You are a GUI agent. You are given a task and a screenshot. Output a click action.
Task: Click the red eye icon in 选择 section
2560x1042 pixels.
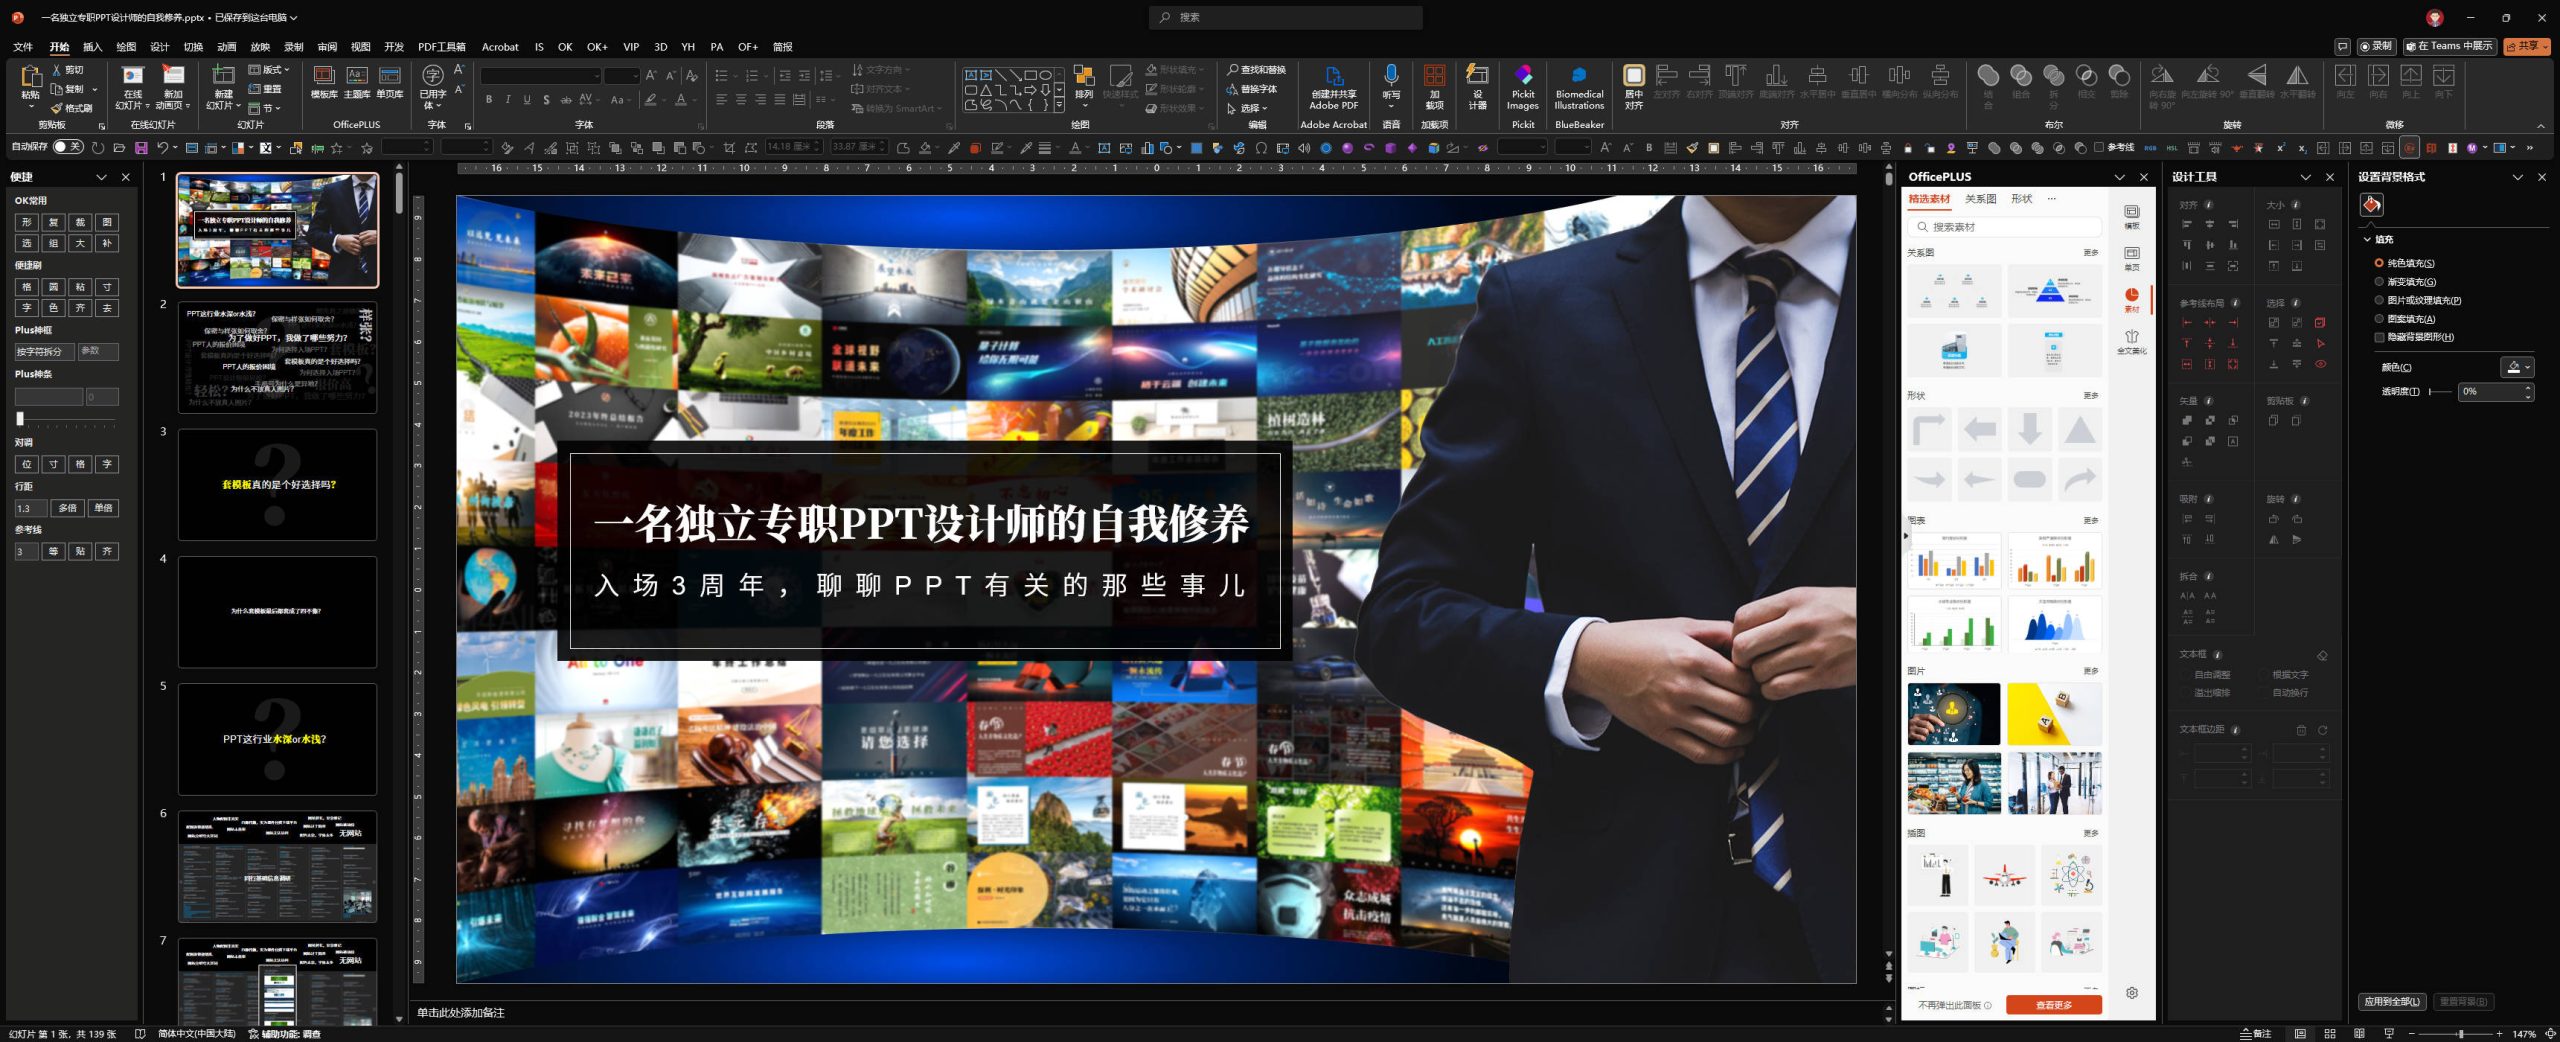(2320, 364)
